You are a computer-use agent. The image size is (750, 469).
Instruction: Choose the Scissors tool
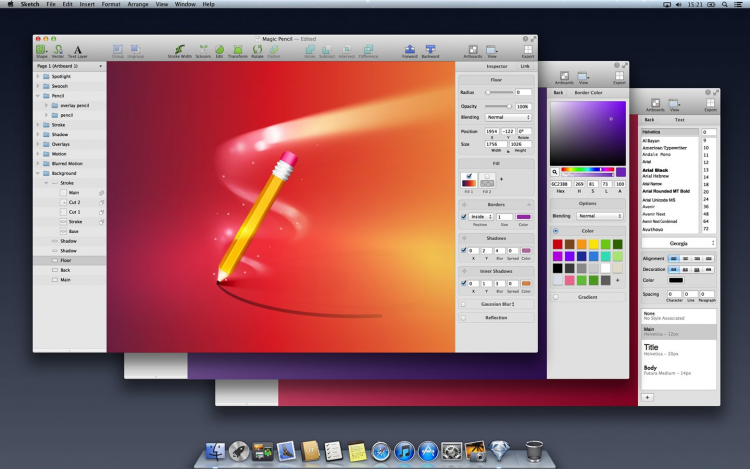pos(203,48)
